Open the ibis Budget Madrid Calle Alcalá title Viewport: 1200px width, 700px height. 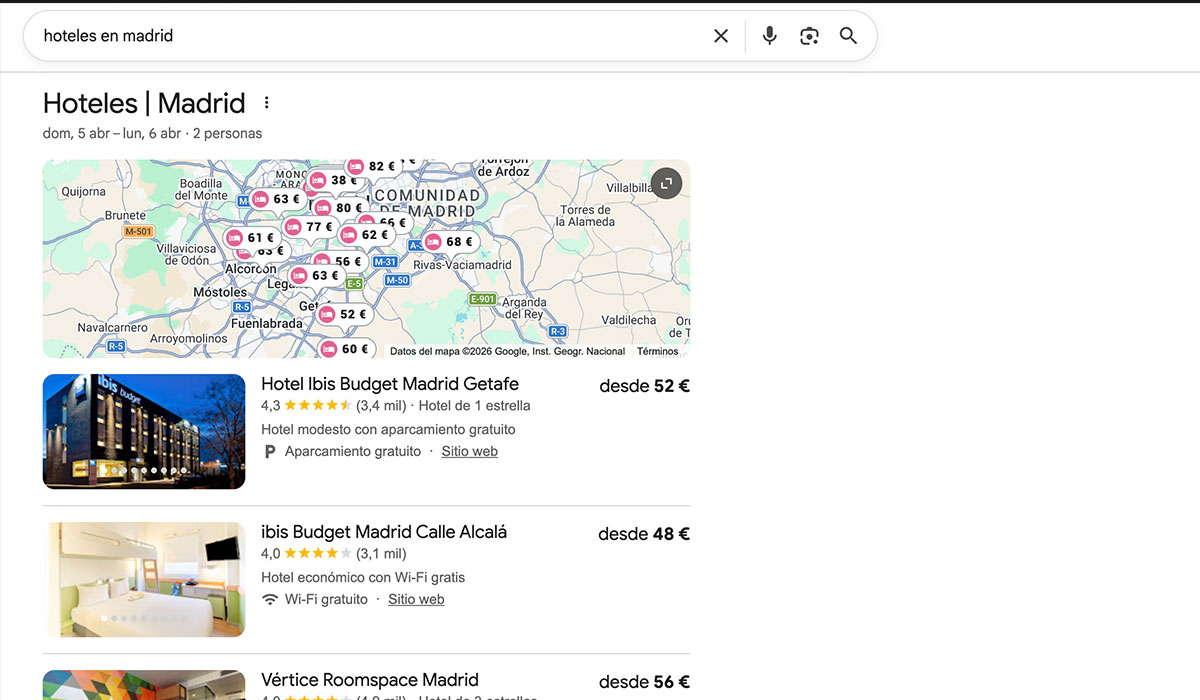[x=384, y=532]
